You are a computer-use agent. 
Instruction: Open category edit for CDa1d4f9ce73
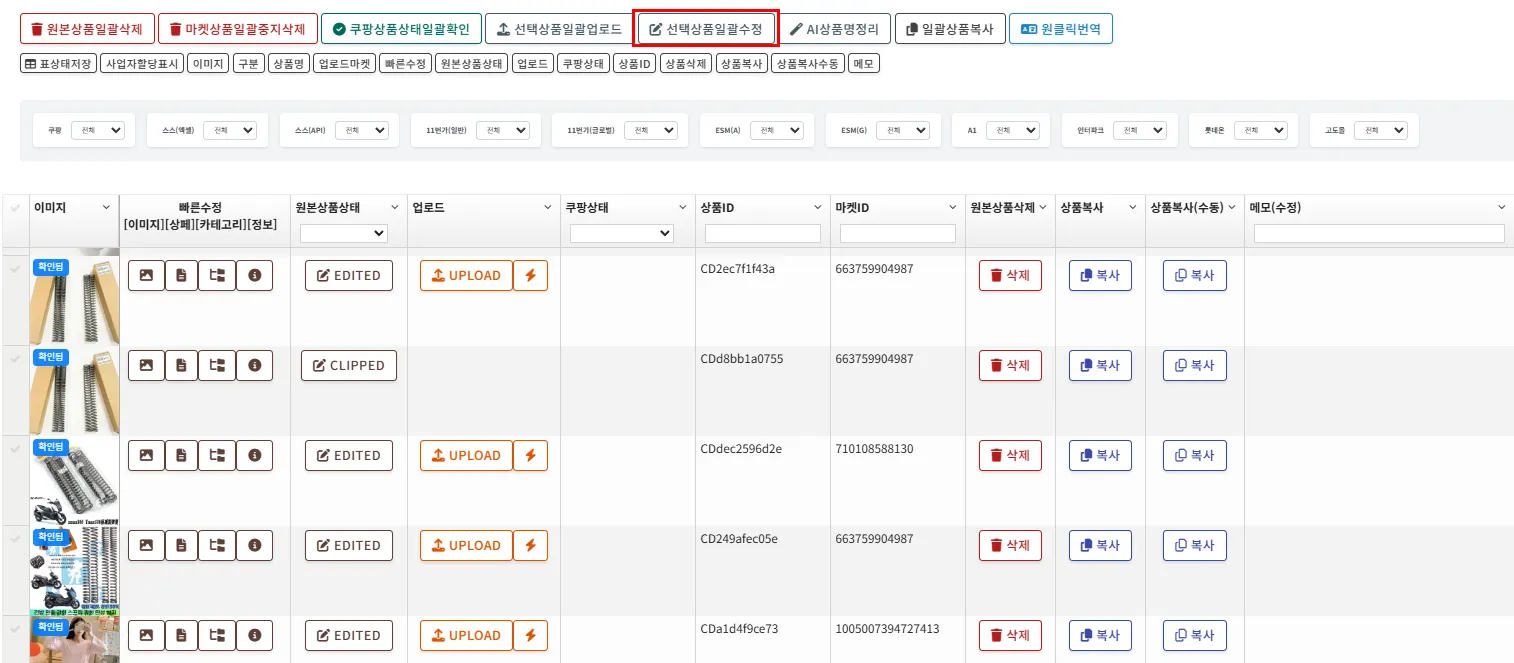[x=217, y=635]
